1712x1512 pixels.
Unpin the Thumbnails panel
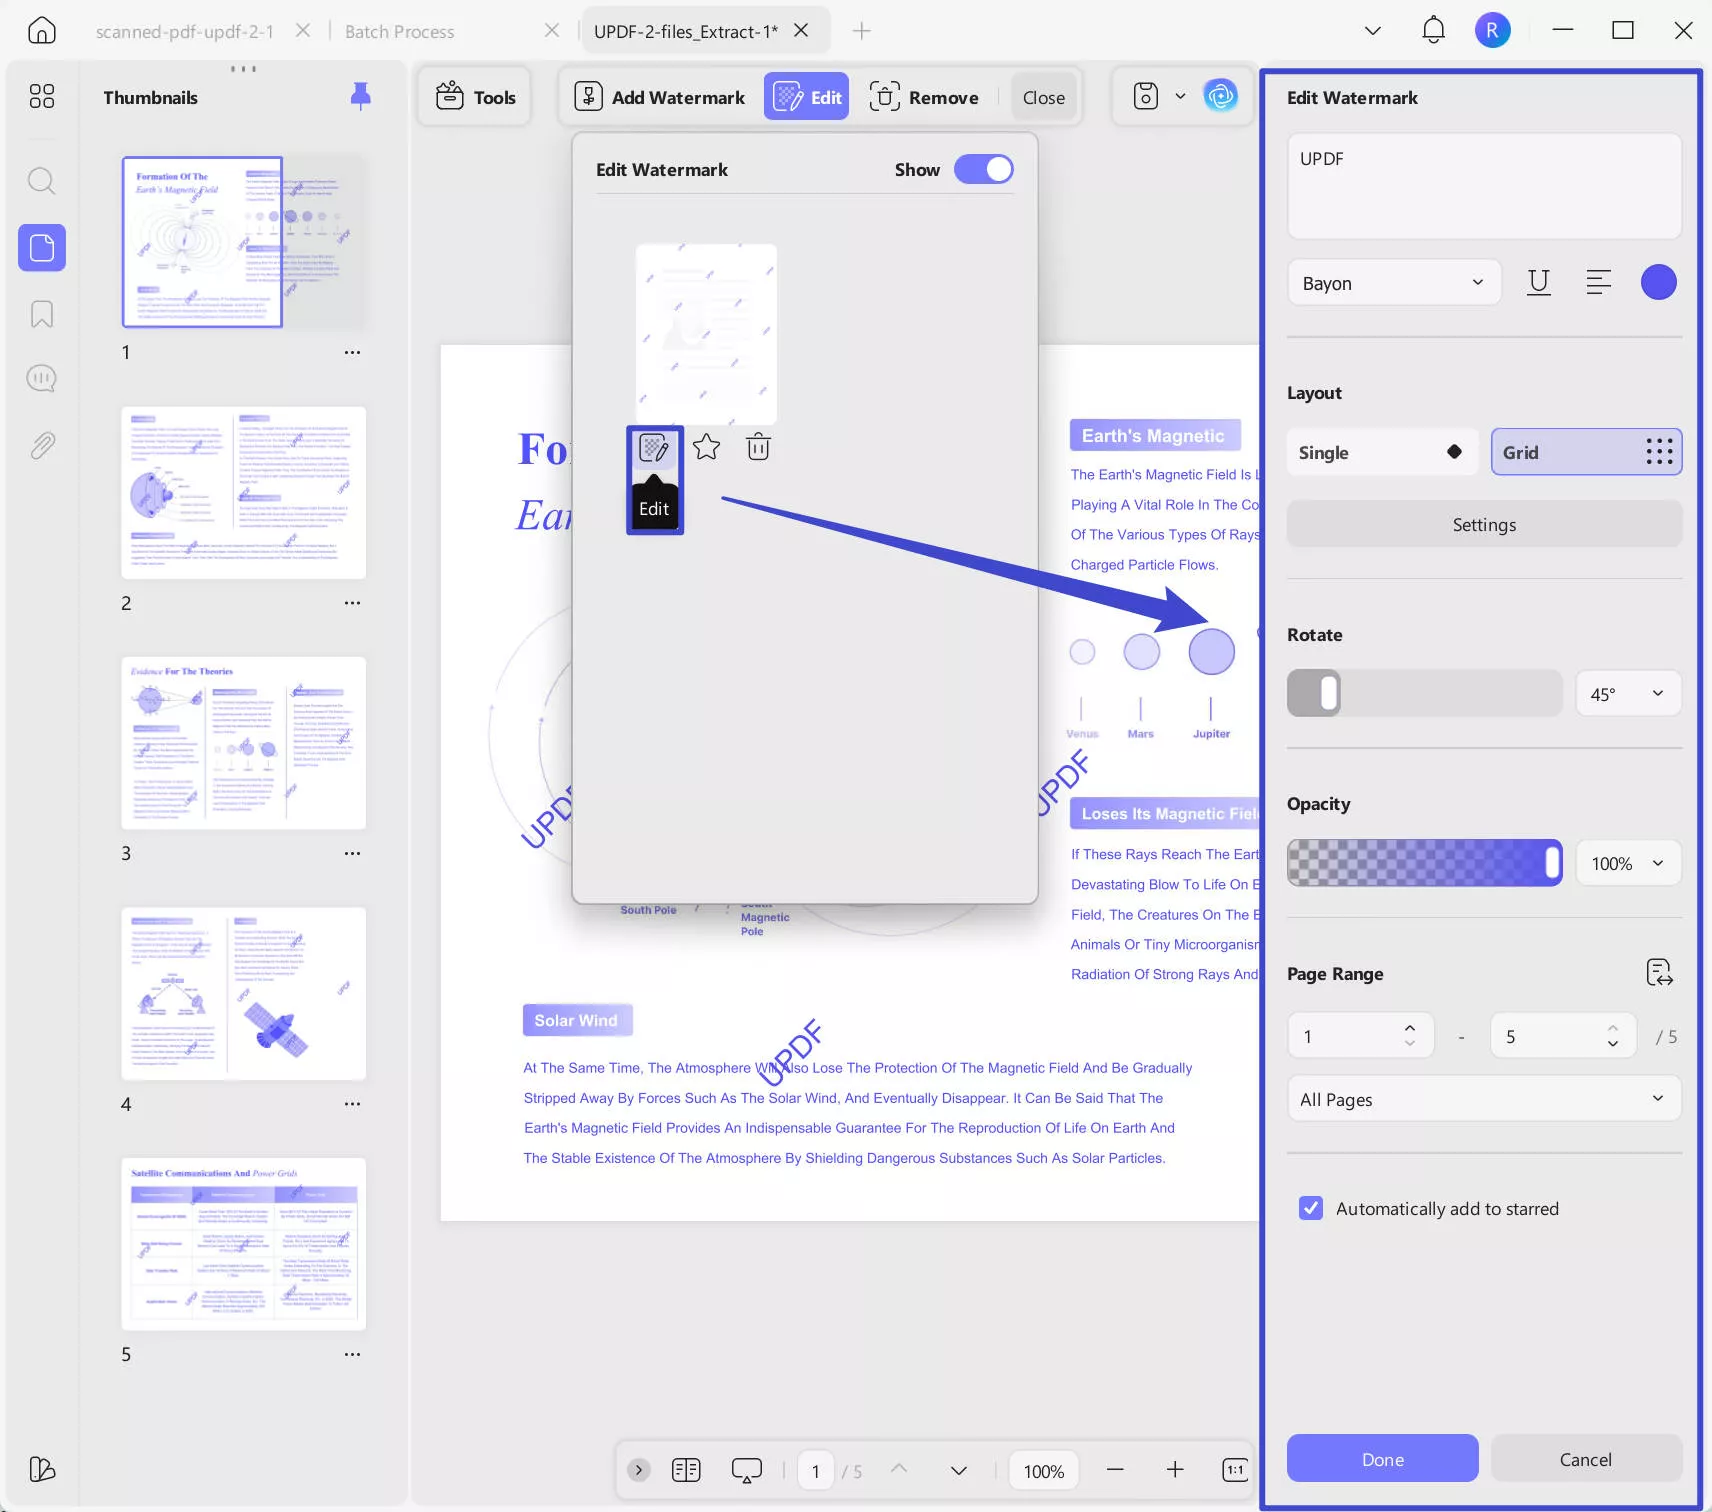(x=359, y=96)
